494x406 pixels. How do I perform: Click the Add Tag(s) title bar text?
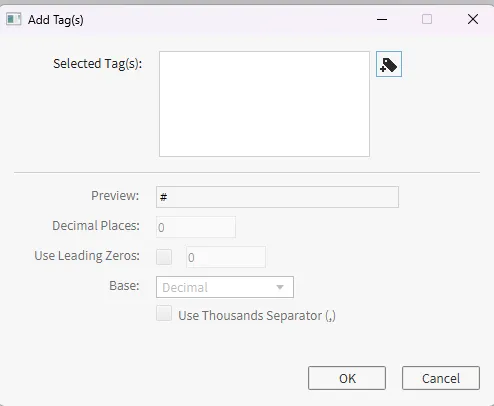pos(56,20)
